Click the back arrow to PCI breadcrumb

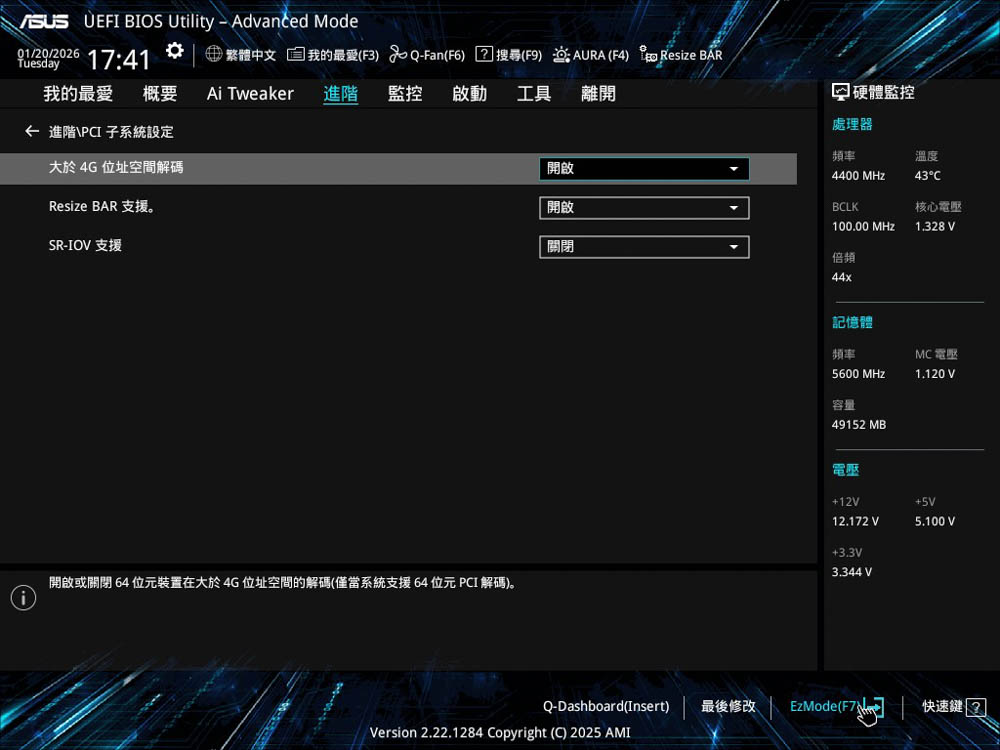pos(32,132)
